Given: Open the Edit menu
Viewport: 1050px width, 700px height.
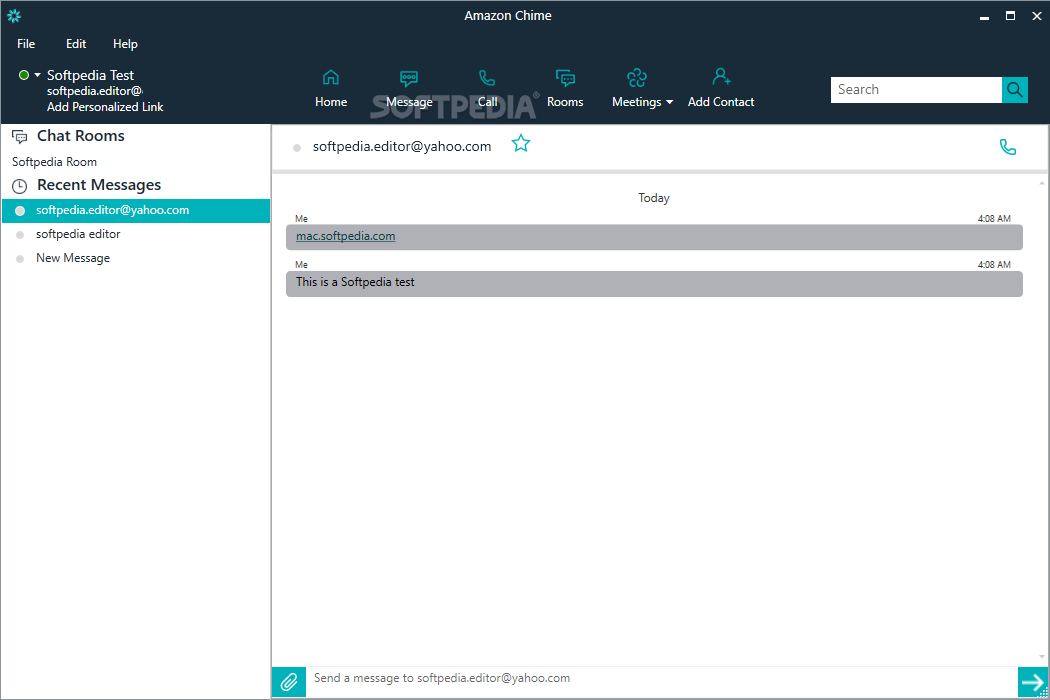Looking at the screenshot, I should click(x=76, y=44).
